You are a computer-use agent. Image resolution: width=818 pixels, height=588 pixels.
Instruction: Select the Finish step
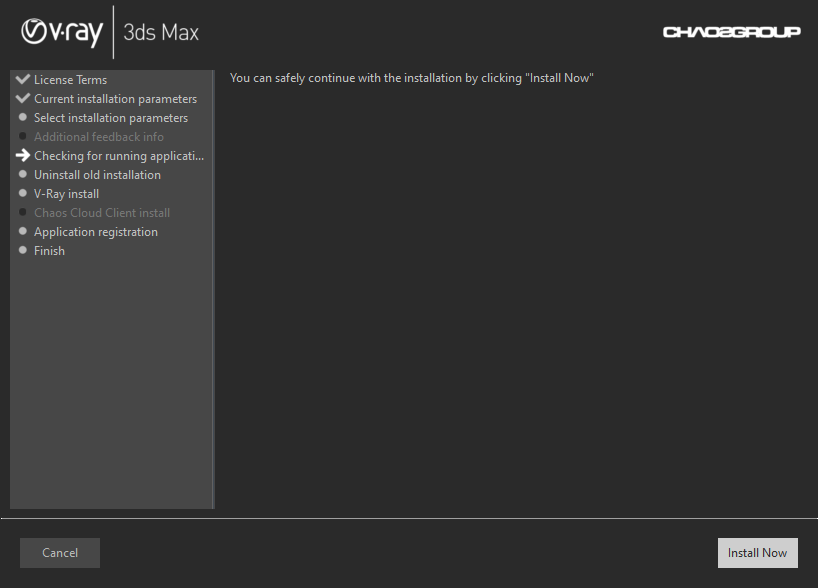(x=49, y=250)
